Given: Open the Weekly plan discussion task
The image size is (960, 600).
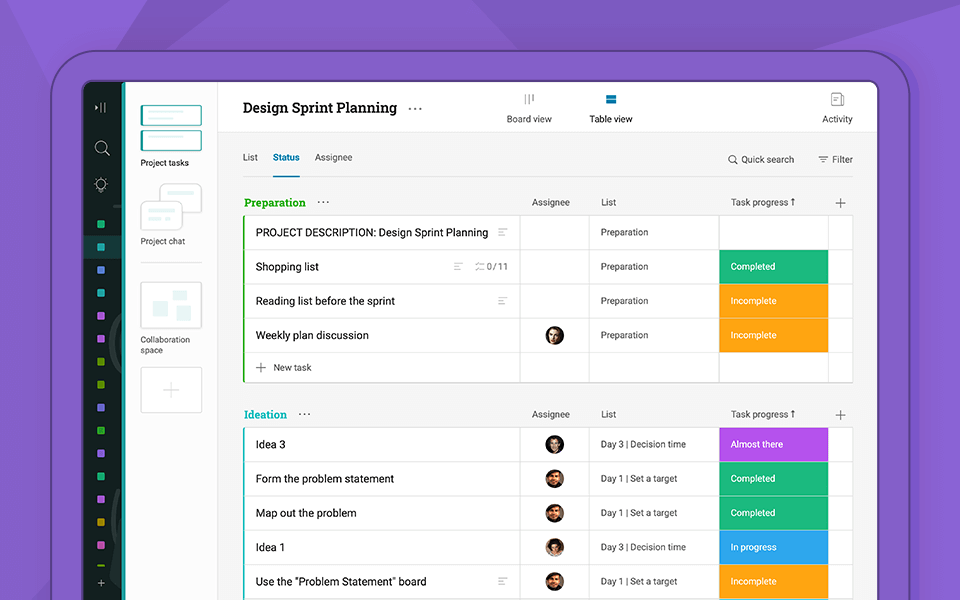Looking at the screenshot, I should click(x=312, y=336).
